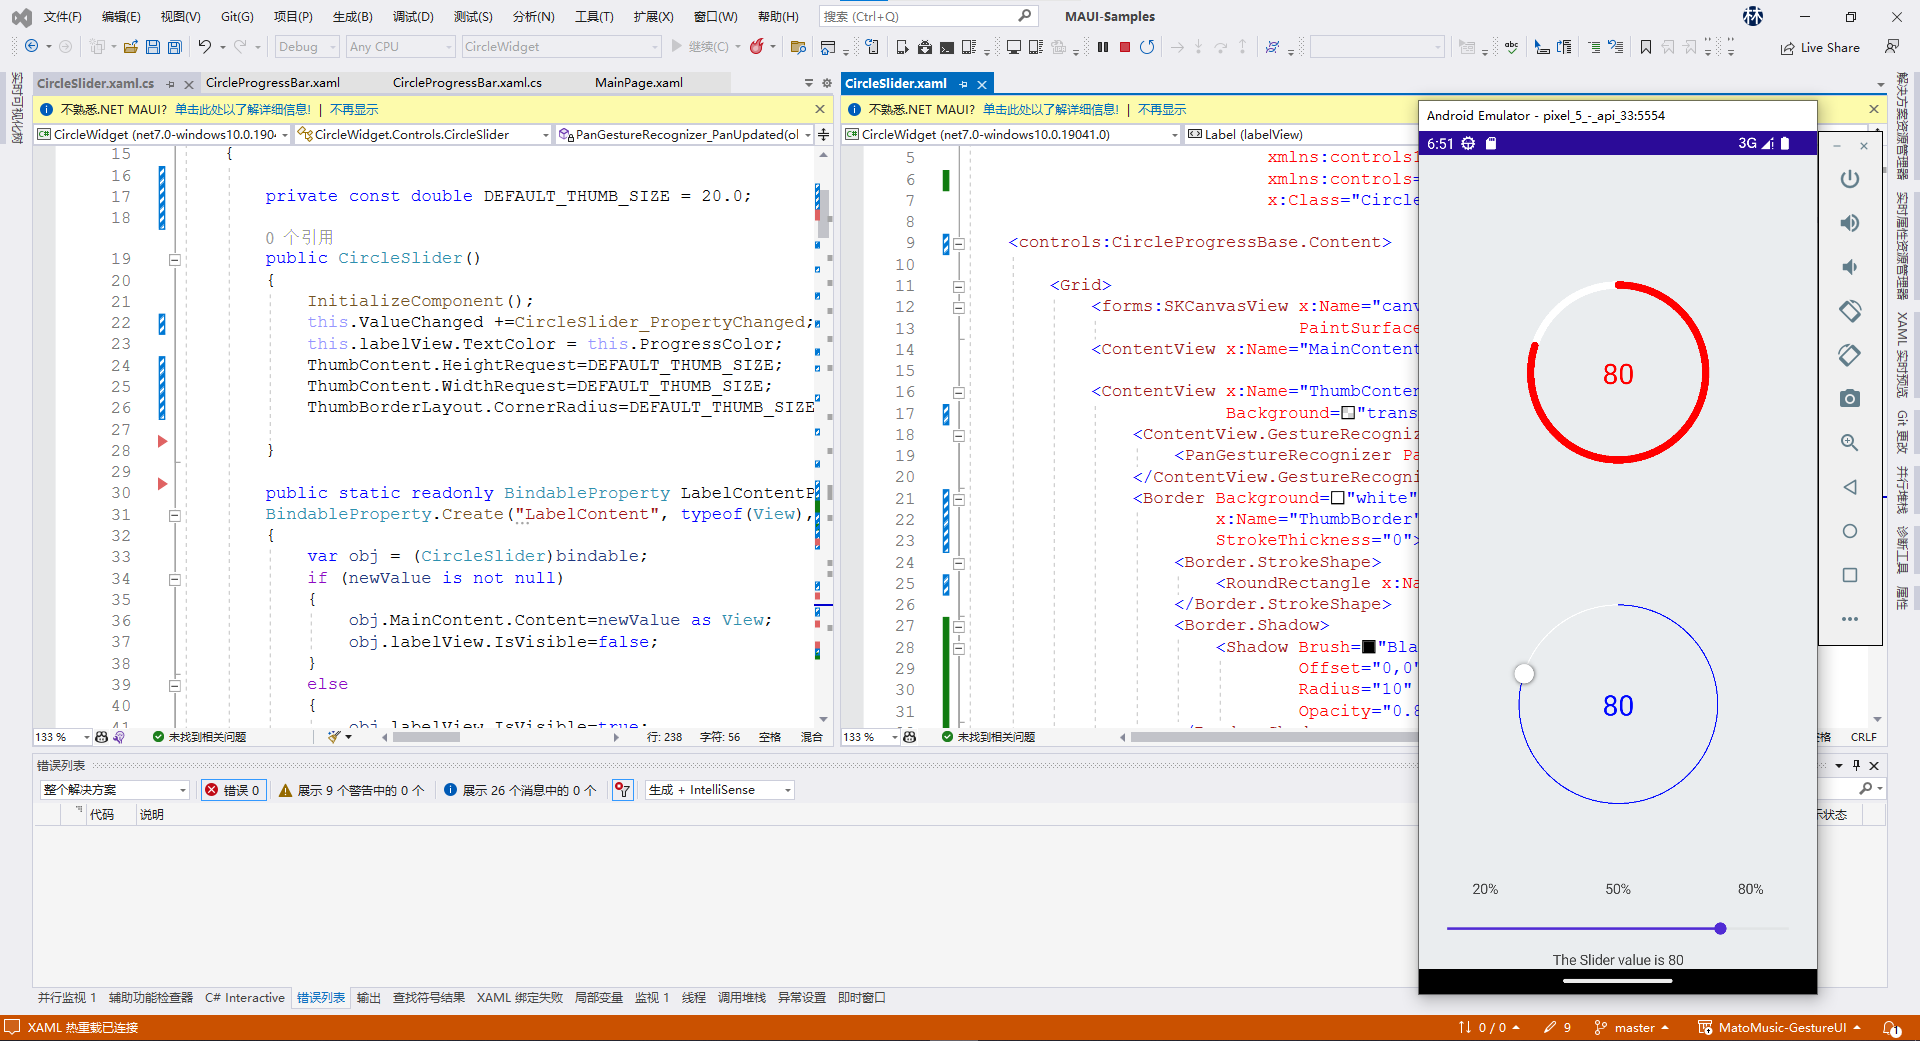Screen dimensions: 1920x1041
Task: Toggle the 9 warnings filter in Error List
Action: click(x=351, y=790)
